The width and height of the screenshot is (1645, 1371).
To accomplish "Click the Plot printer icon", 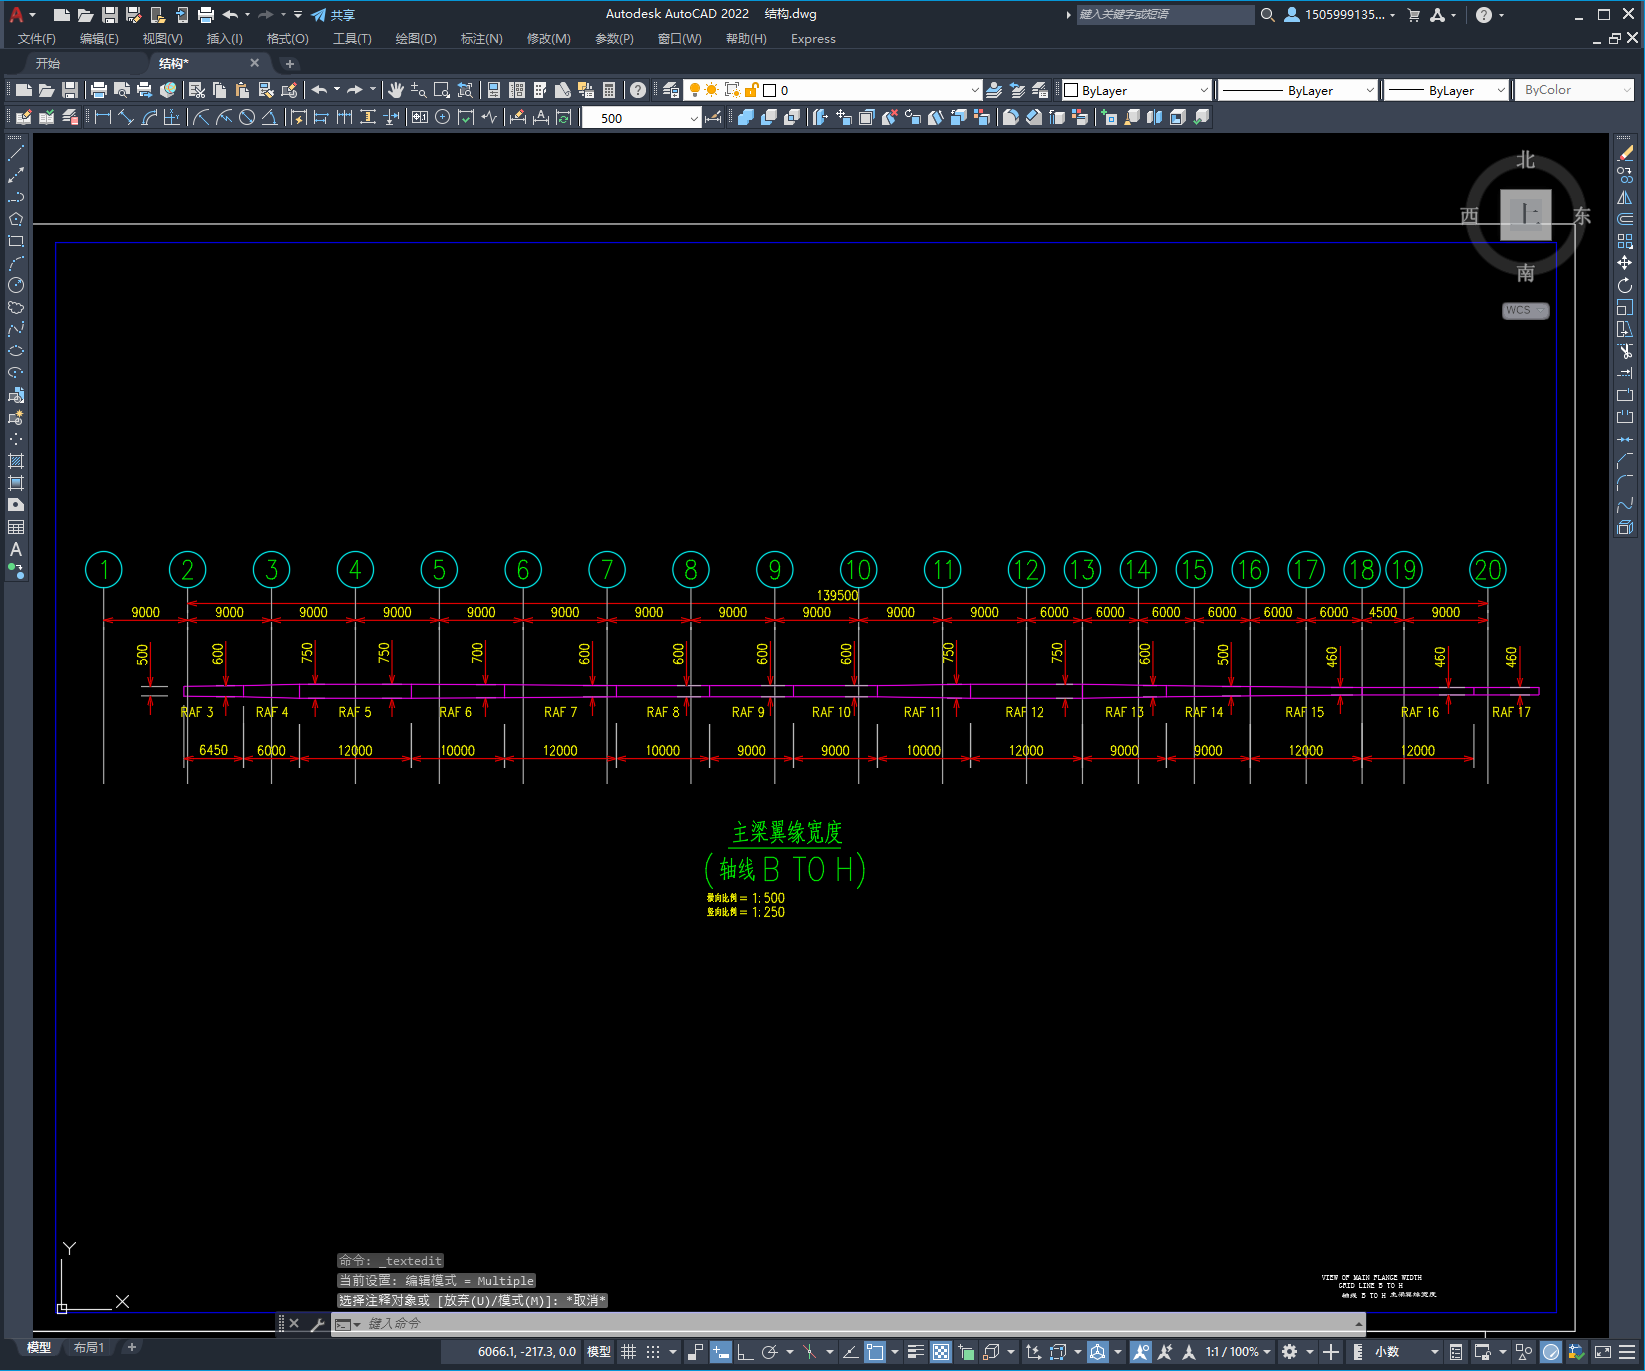I will pyautogui.click(x=99, y=90).
